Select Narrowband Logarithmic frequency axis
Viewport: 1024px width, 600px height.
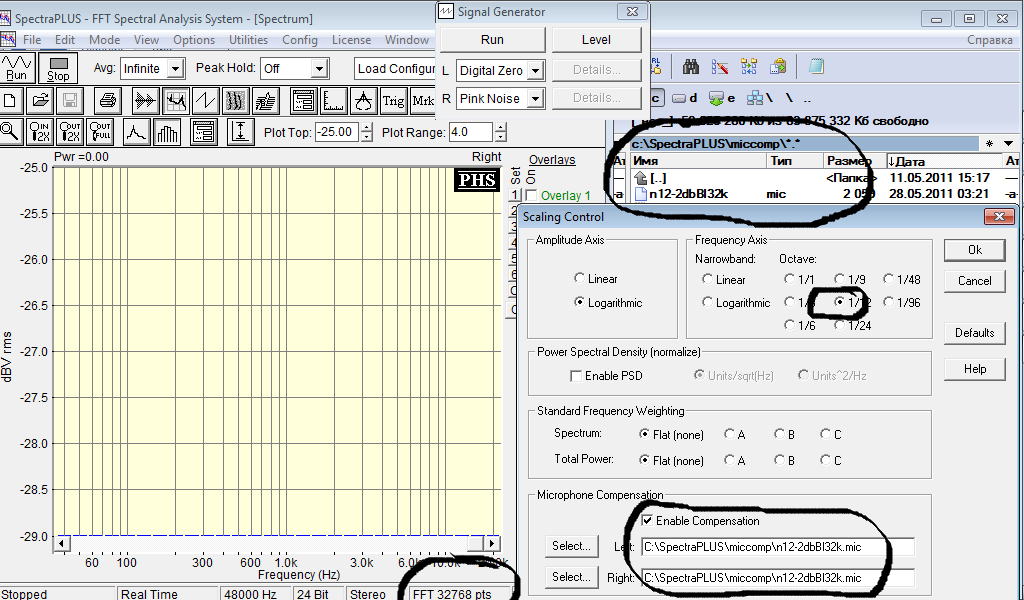point(707,302)
